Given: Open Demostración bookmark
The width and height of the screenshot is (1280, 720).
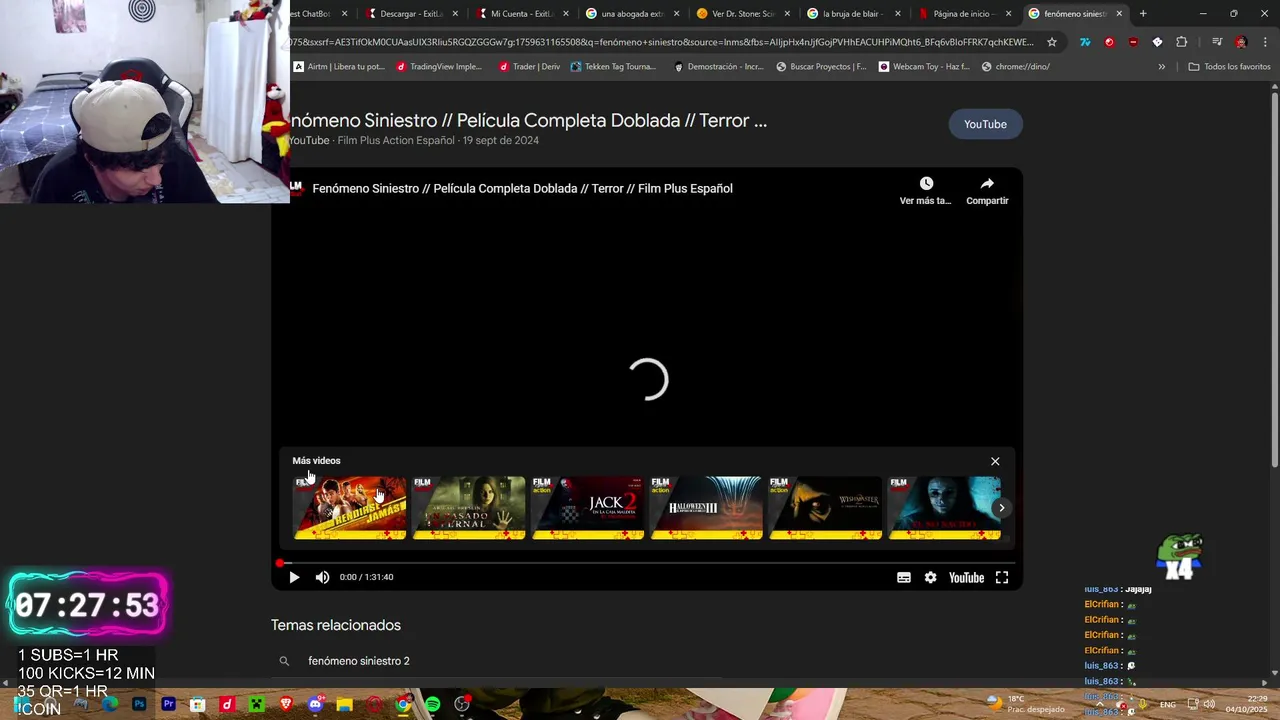Looking at the screenshot, I should click(719, 67).
